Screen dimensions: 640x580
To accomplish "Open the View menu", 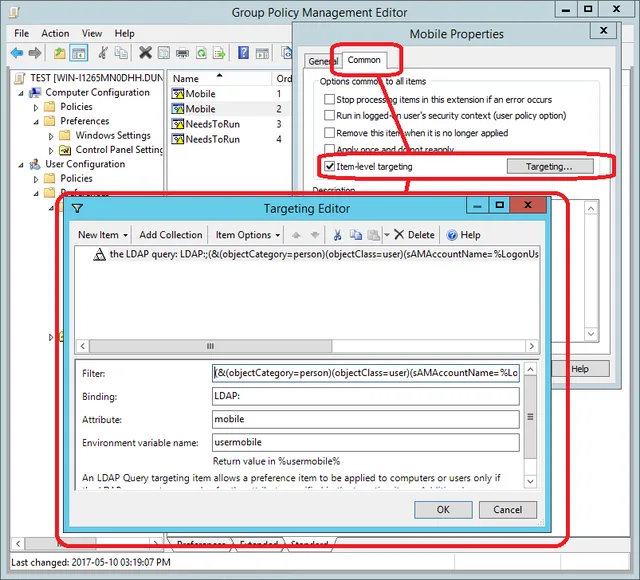I will [92, 33].
